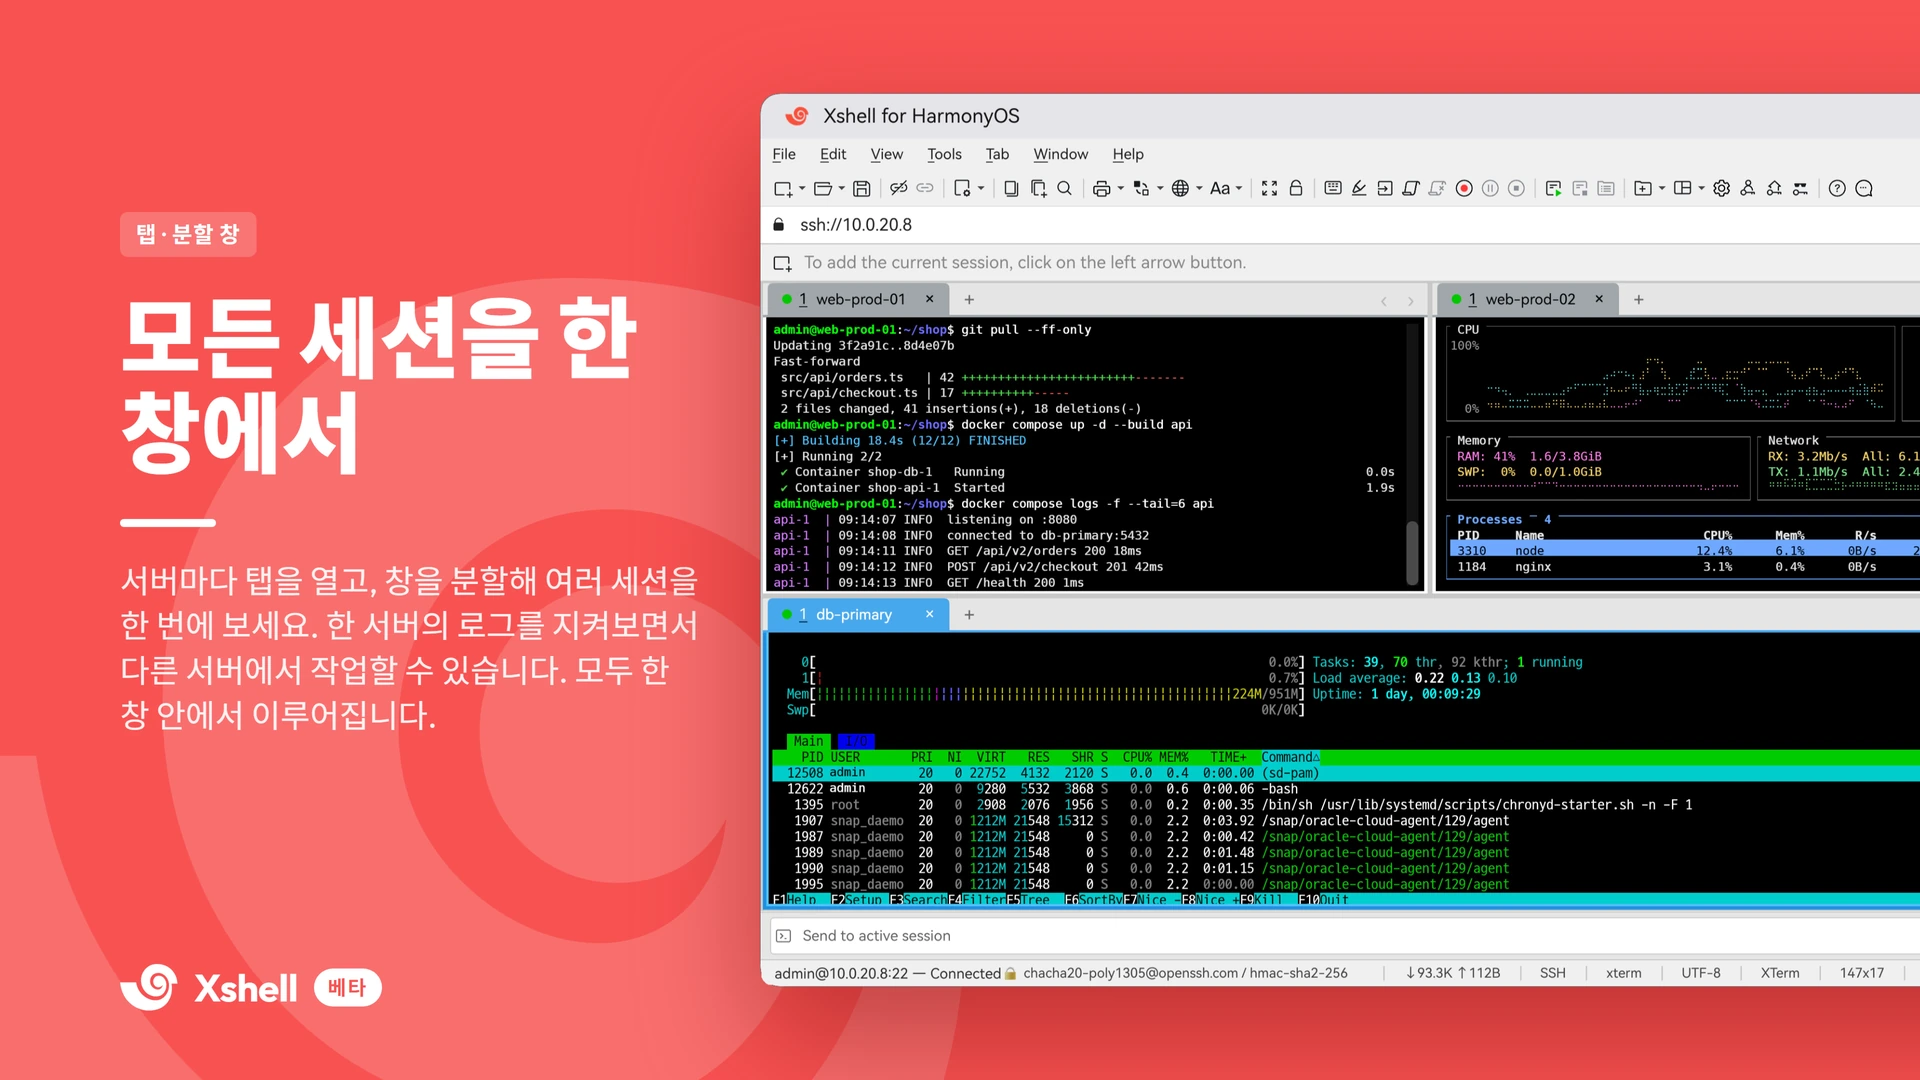Open the View menu
This screenshot has width=1920, height=1080.
886,154
